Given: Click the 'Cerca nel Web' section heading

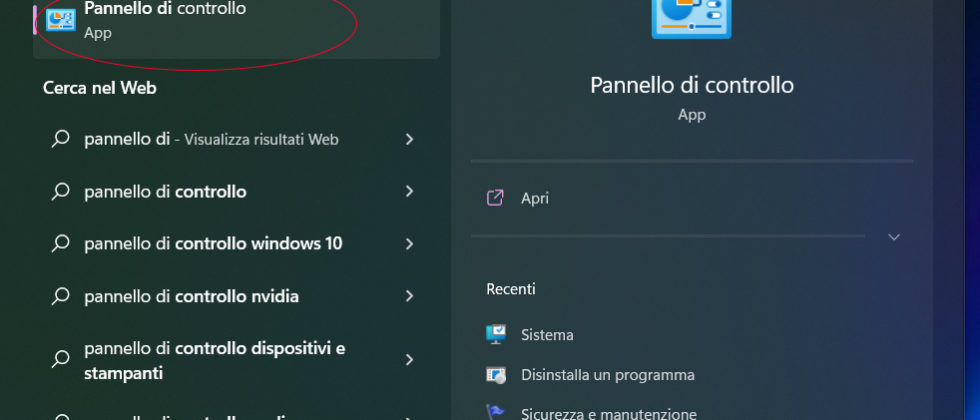Looking at the screenshot, I should (99, 88).
